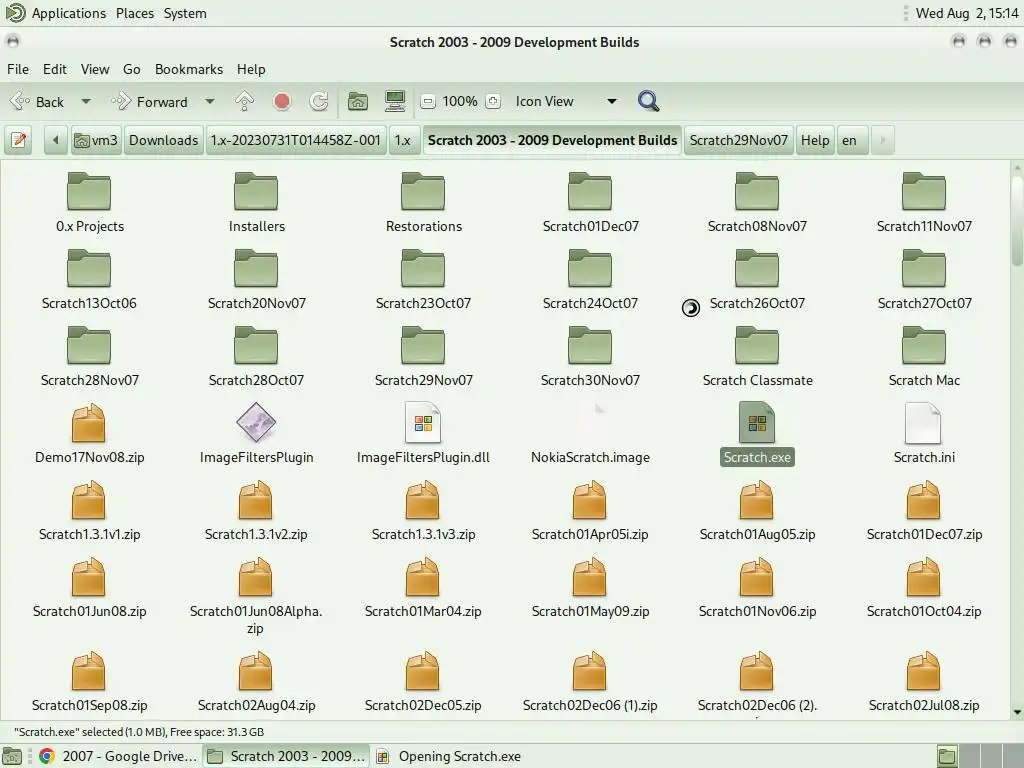Select the Installers folder

257,202
